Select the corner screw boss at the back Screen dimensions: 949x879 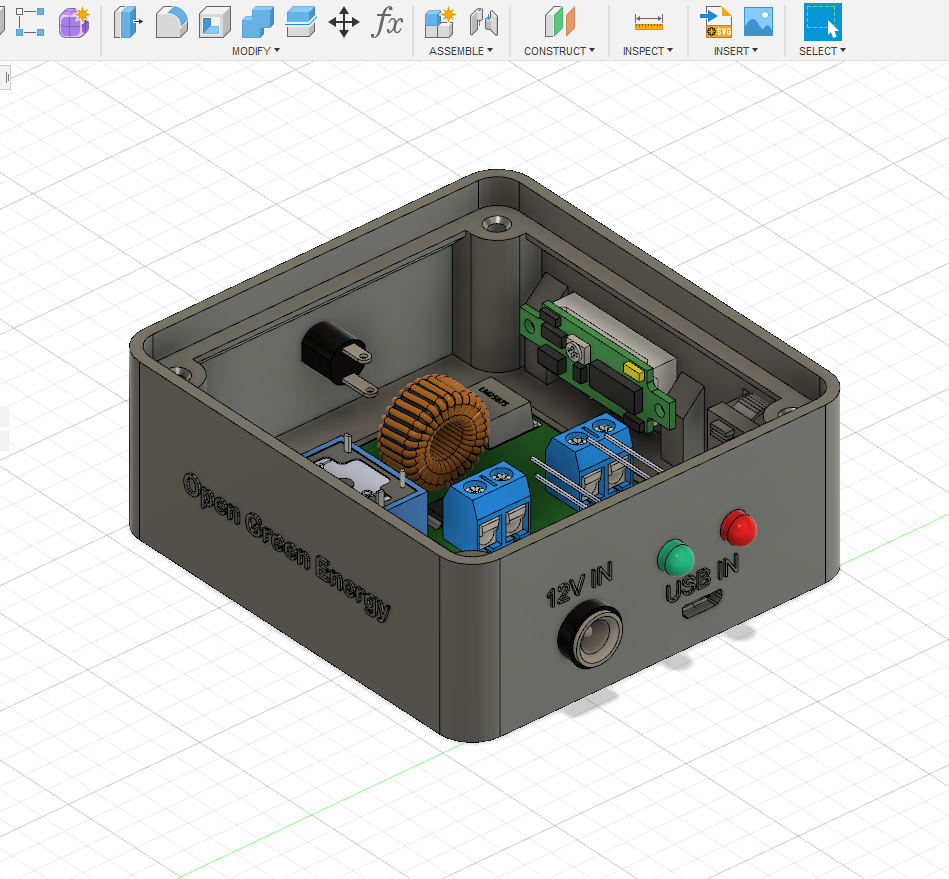[x=497, y=226]
